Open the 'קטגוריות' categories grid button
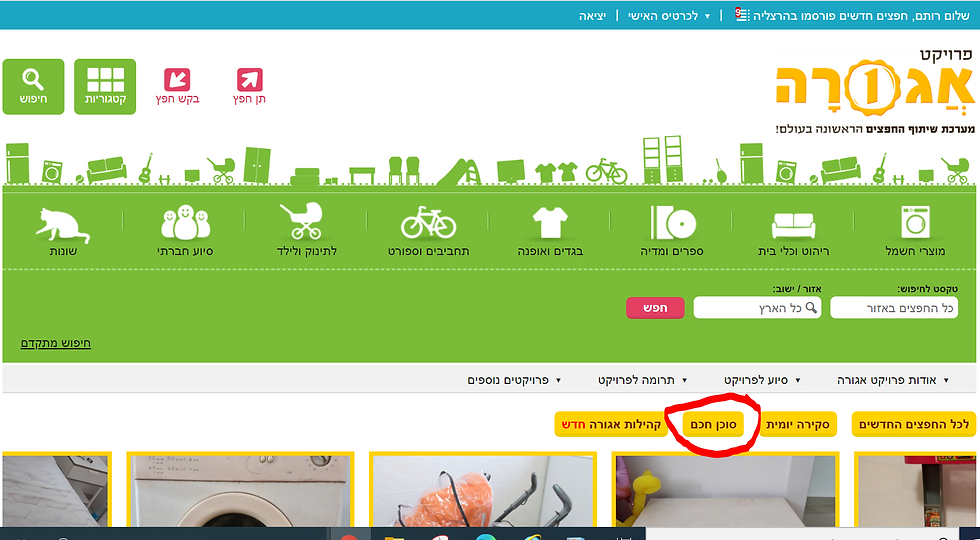The image size is (980, 540). coord(105,87)
